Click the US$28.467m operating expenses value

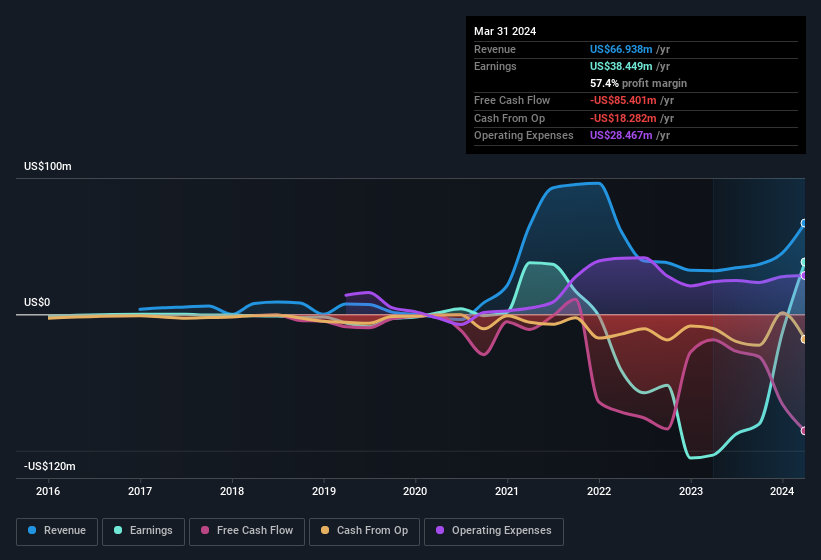pos(621,136)
